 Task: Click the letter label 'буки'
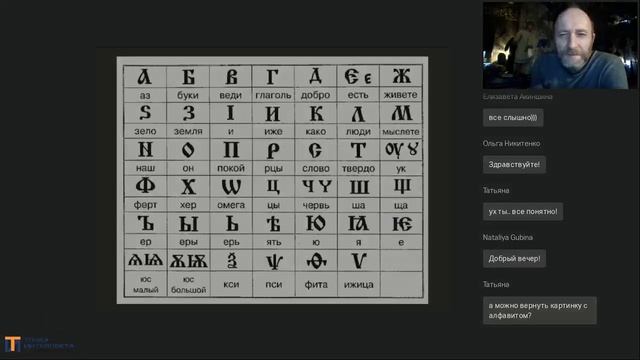pyautogui.click(x=188, y=95)
